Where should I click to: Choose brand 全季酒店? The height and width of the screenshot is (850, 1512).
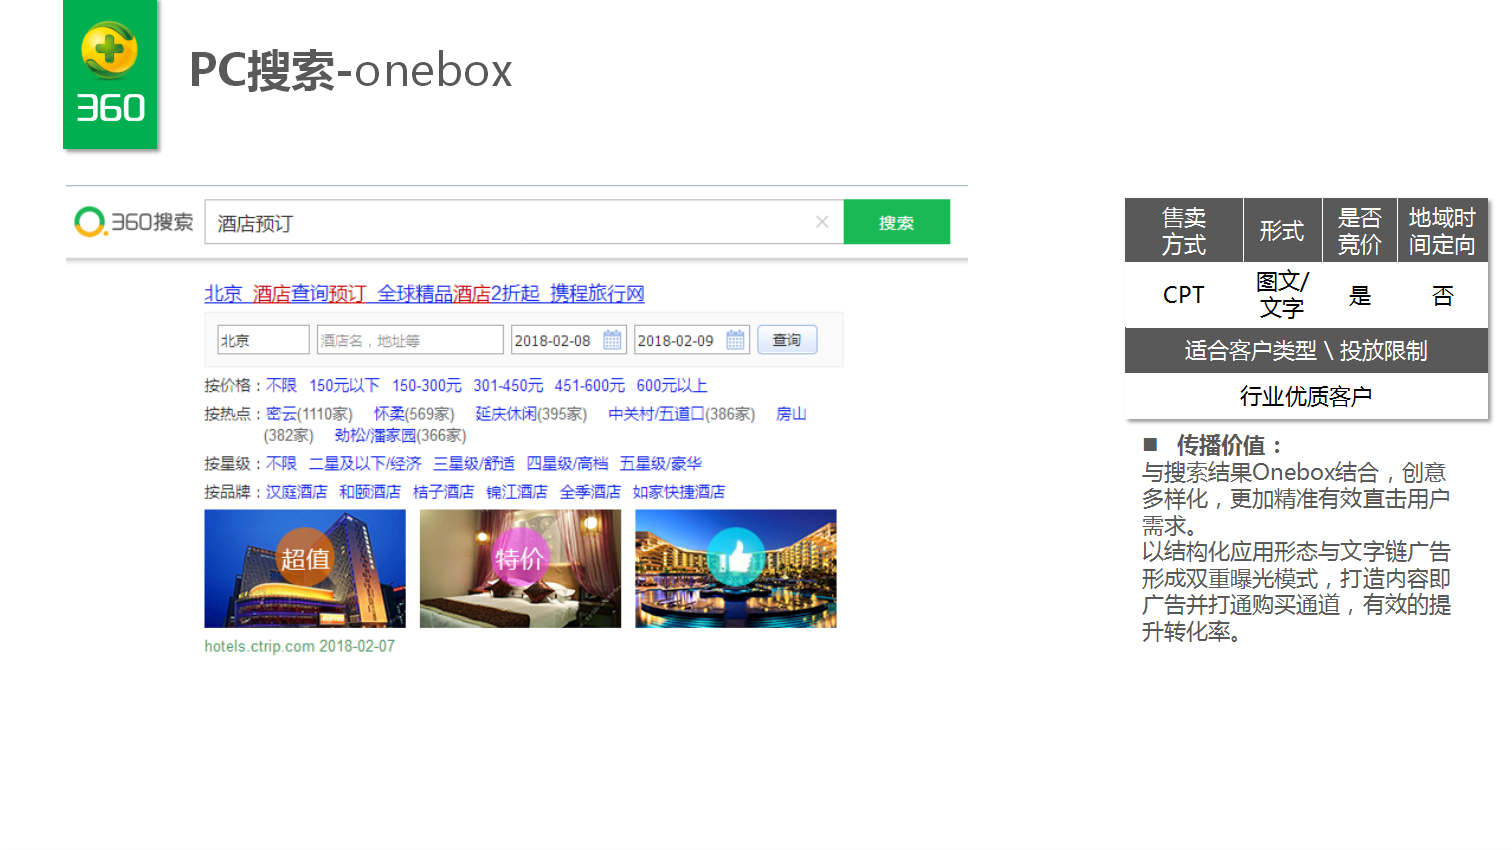(590, 492)
